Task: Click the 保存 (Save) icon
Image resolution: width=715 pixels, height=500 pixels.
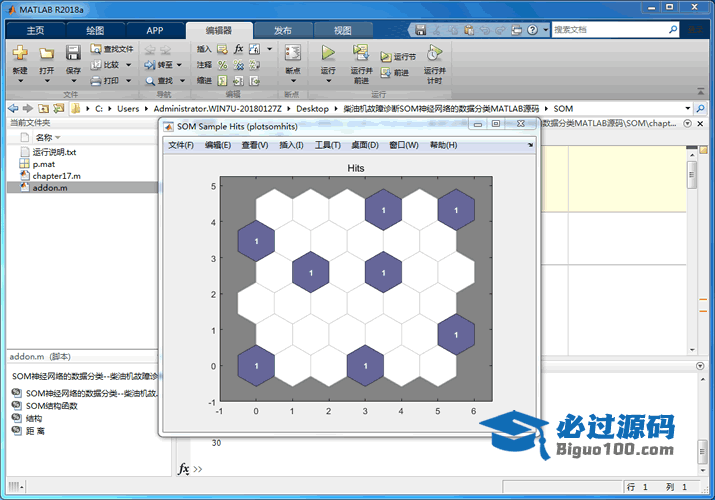Action: (73, 53)
